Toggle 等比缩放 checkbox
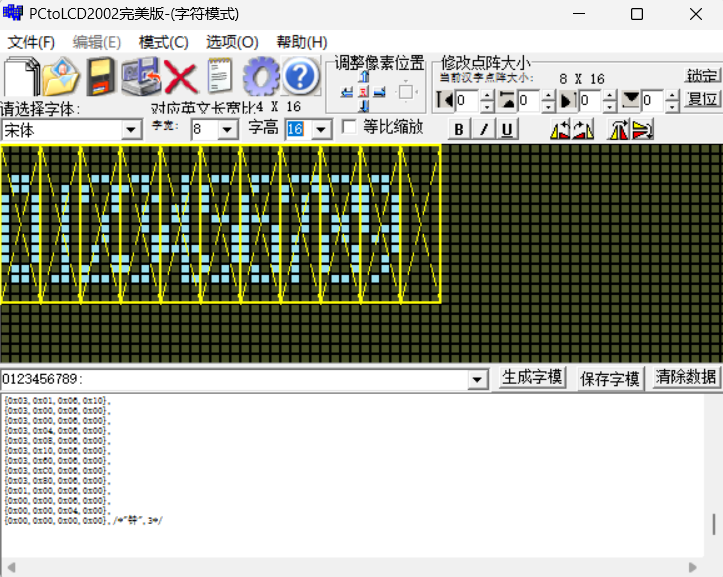723x577 pixels. point(349,127)
